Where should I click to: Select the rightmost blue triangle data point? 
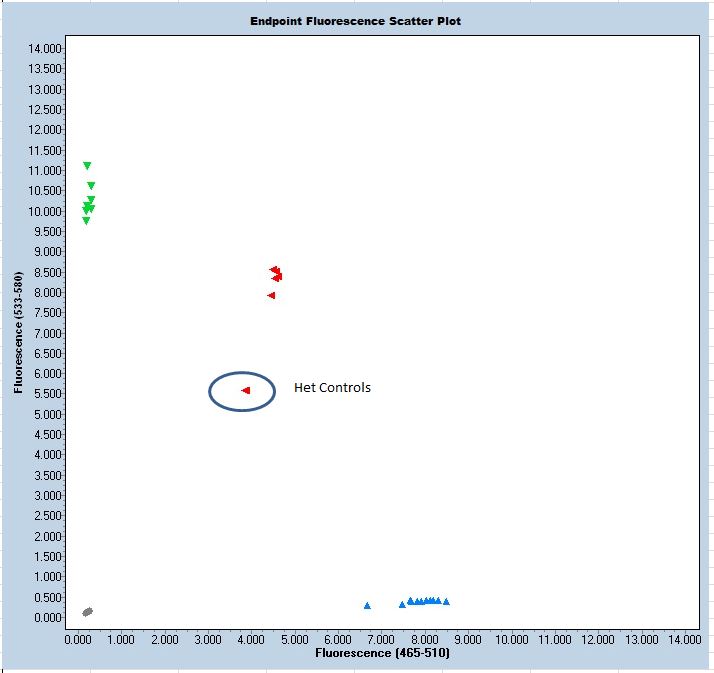click(446, 602)
